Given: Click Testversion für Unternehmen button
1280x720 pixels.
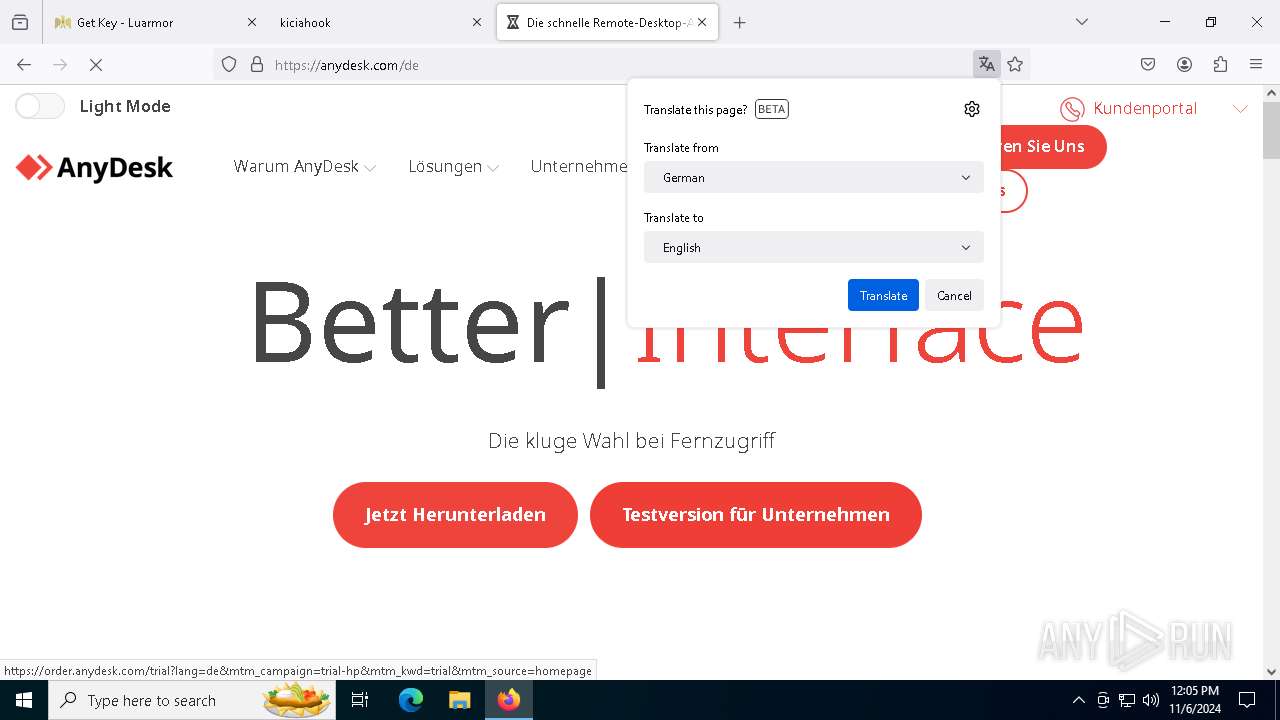Looking at the screenshot, I should 755,514.
